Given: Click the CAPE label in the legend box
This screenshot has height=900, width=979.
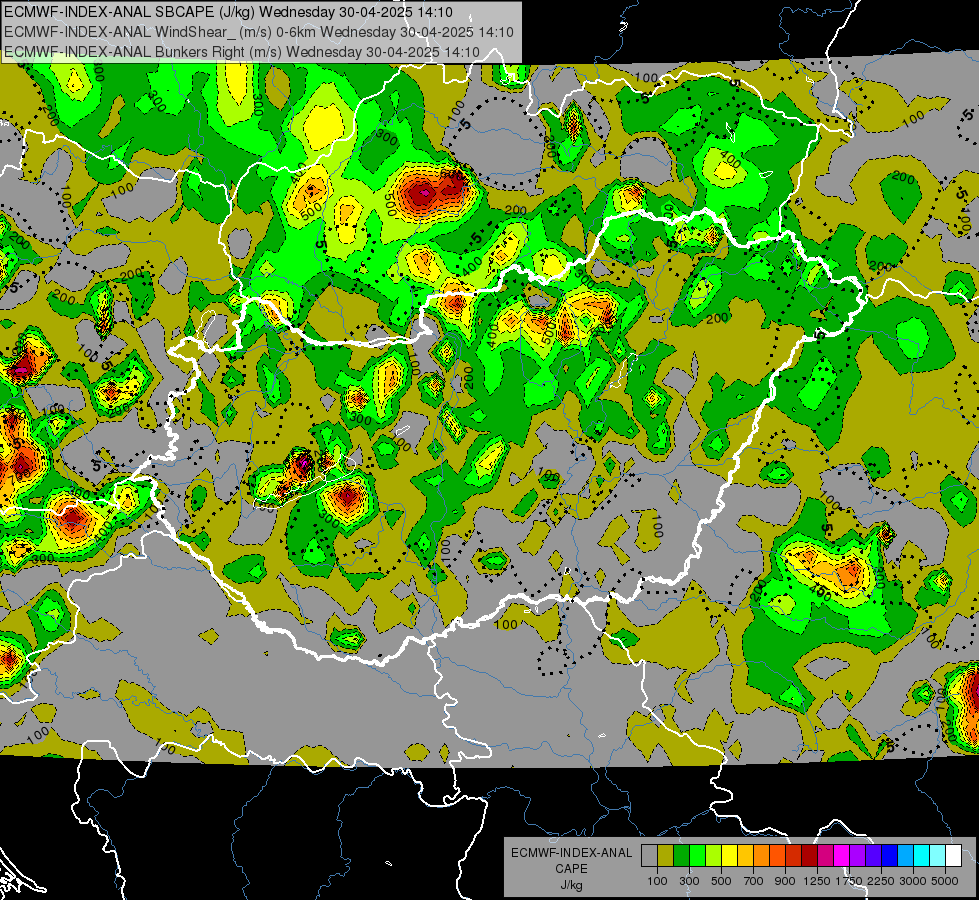Looking at the screenshot, I should tap(571, 869).
